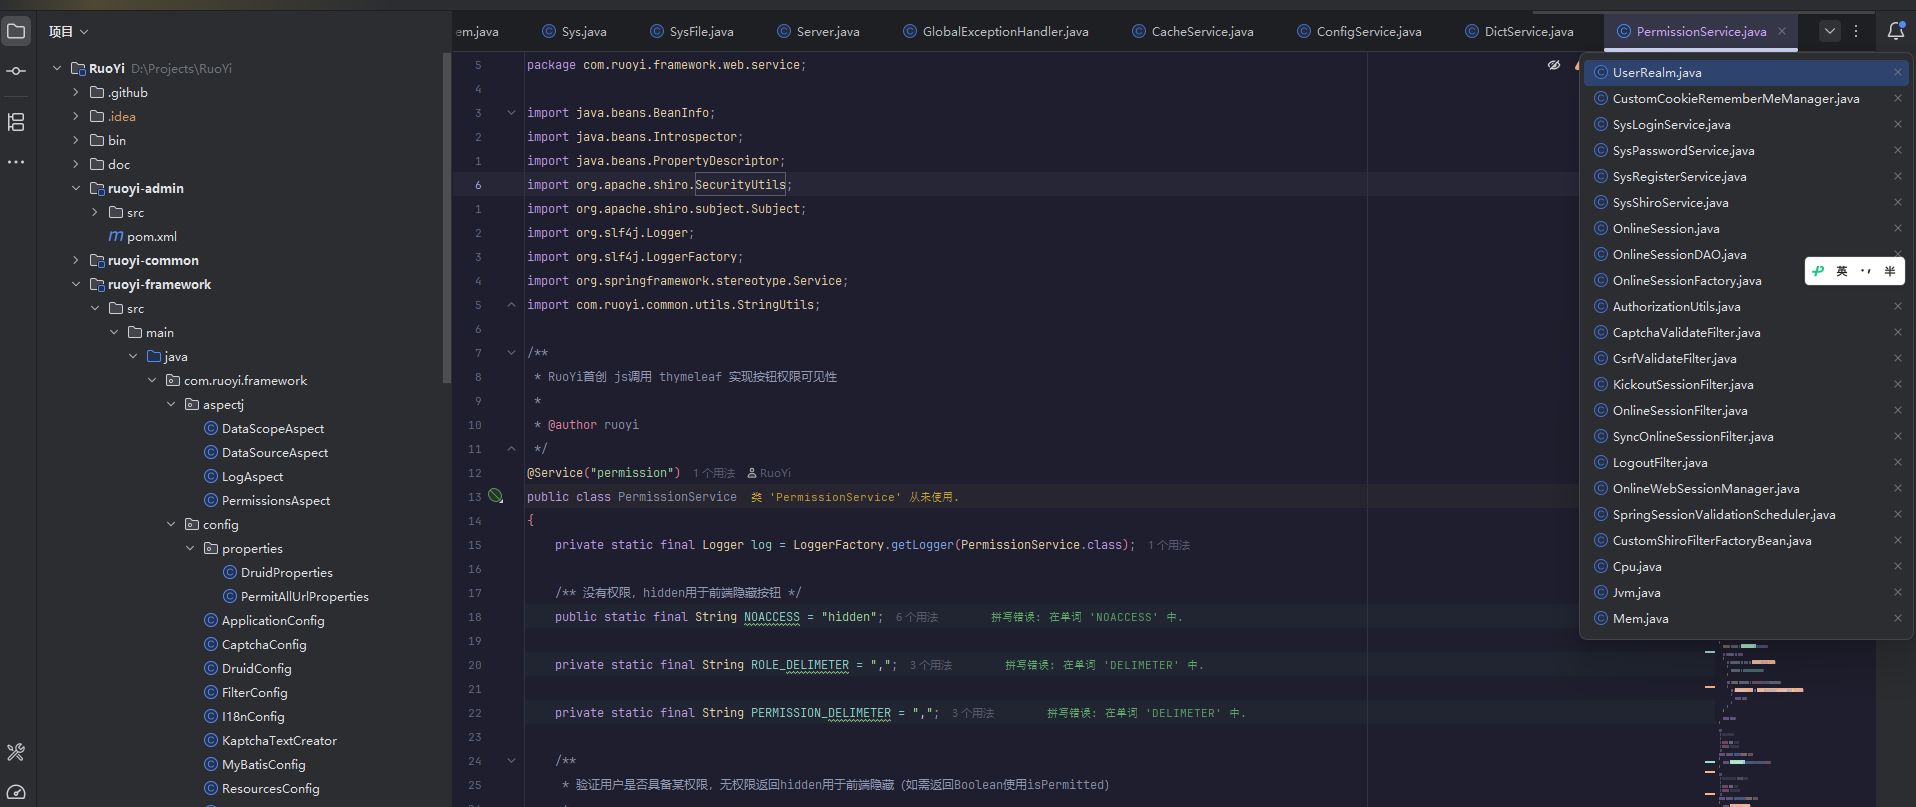Collapse the aspectj package
The width and height of the screenshot is (1916, 807).
[x=171, y=404]
